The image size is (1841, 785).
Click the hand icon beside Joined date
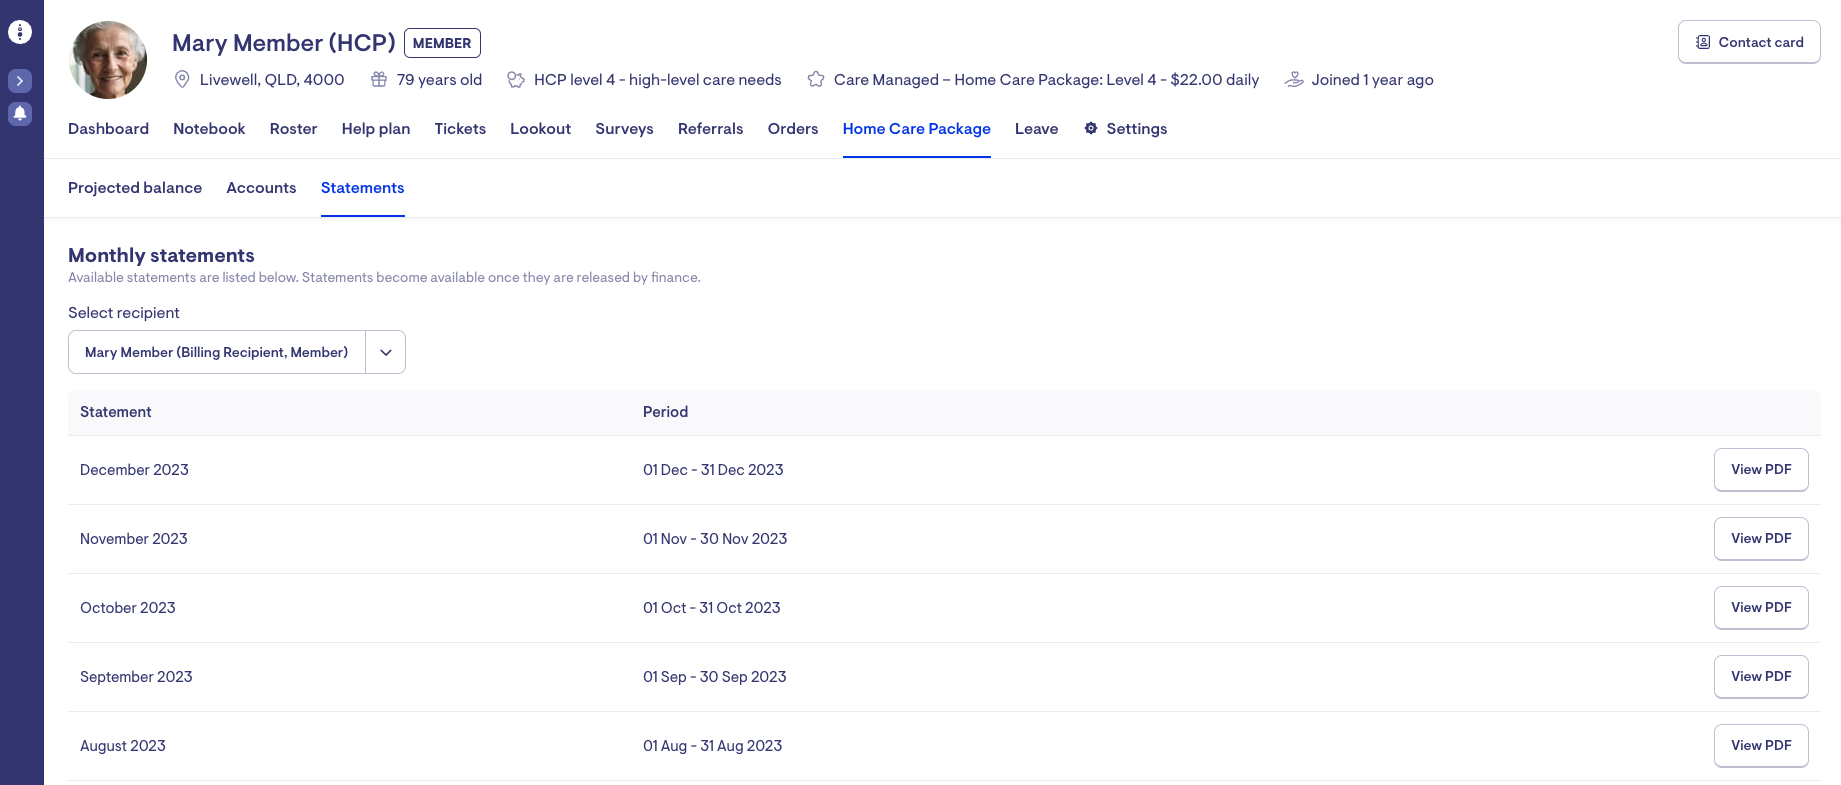[x=1294, y=80]
